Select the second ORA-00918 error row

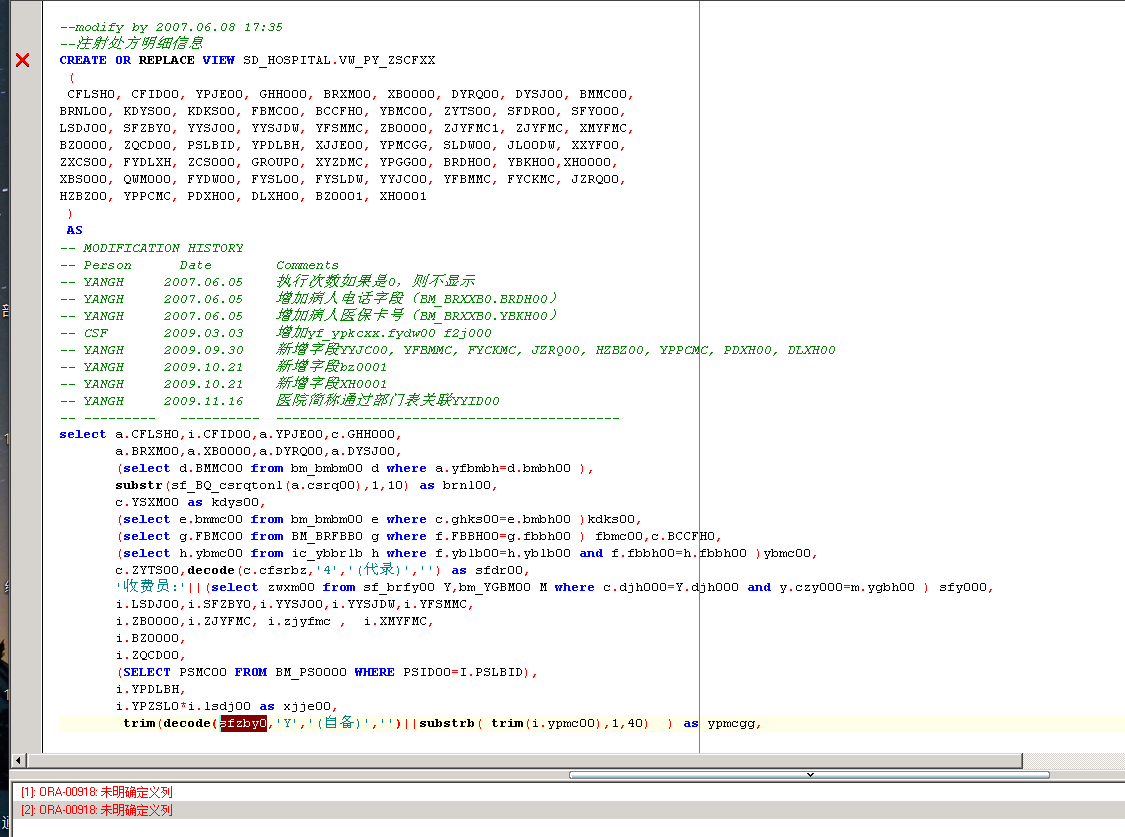[96, 810]
